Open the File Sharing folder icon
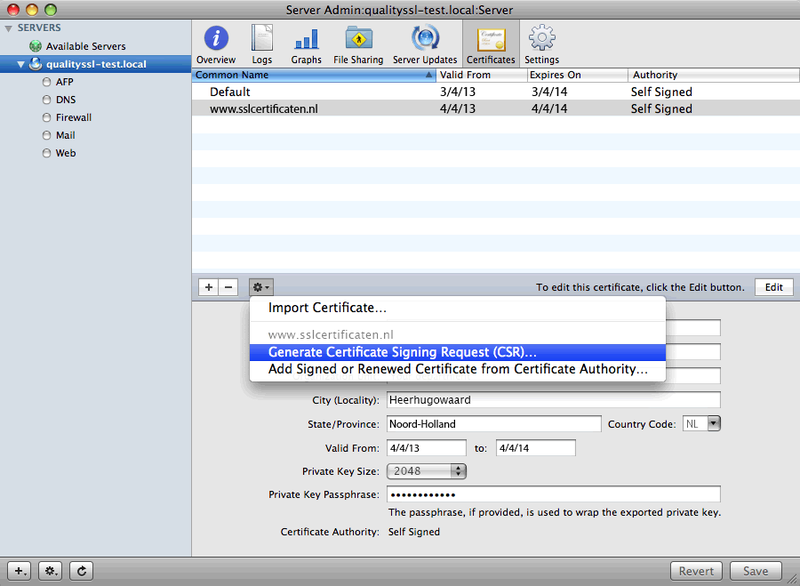The width and height of the screenshot is (800, 586). [x=359, y=39]
